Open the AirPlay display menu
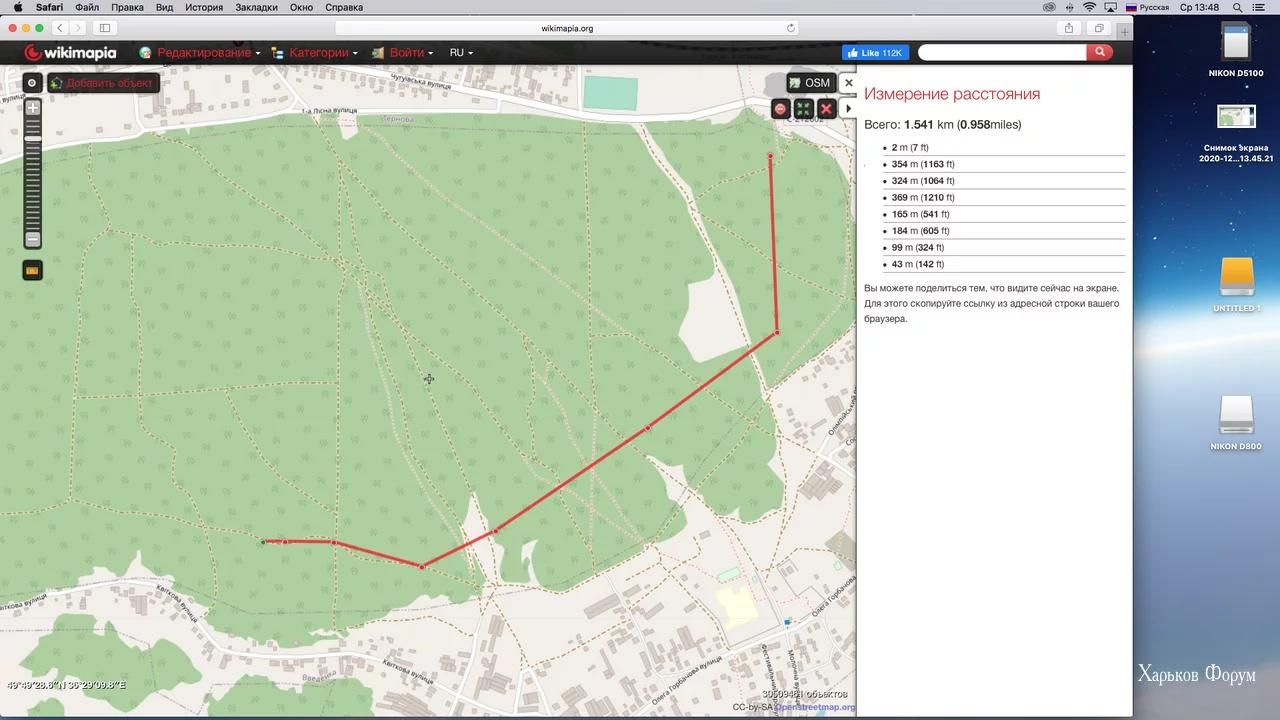 coord(1110,7)
